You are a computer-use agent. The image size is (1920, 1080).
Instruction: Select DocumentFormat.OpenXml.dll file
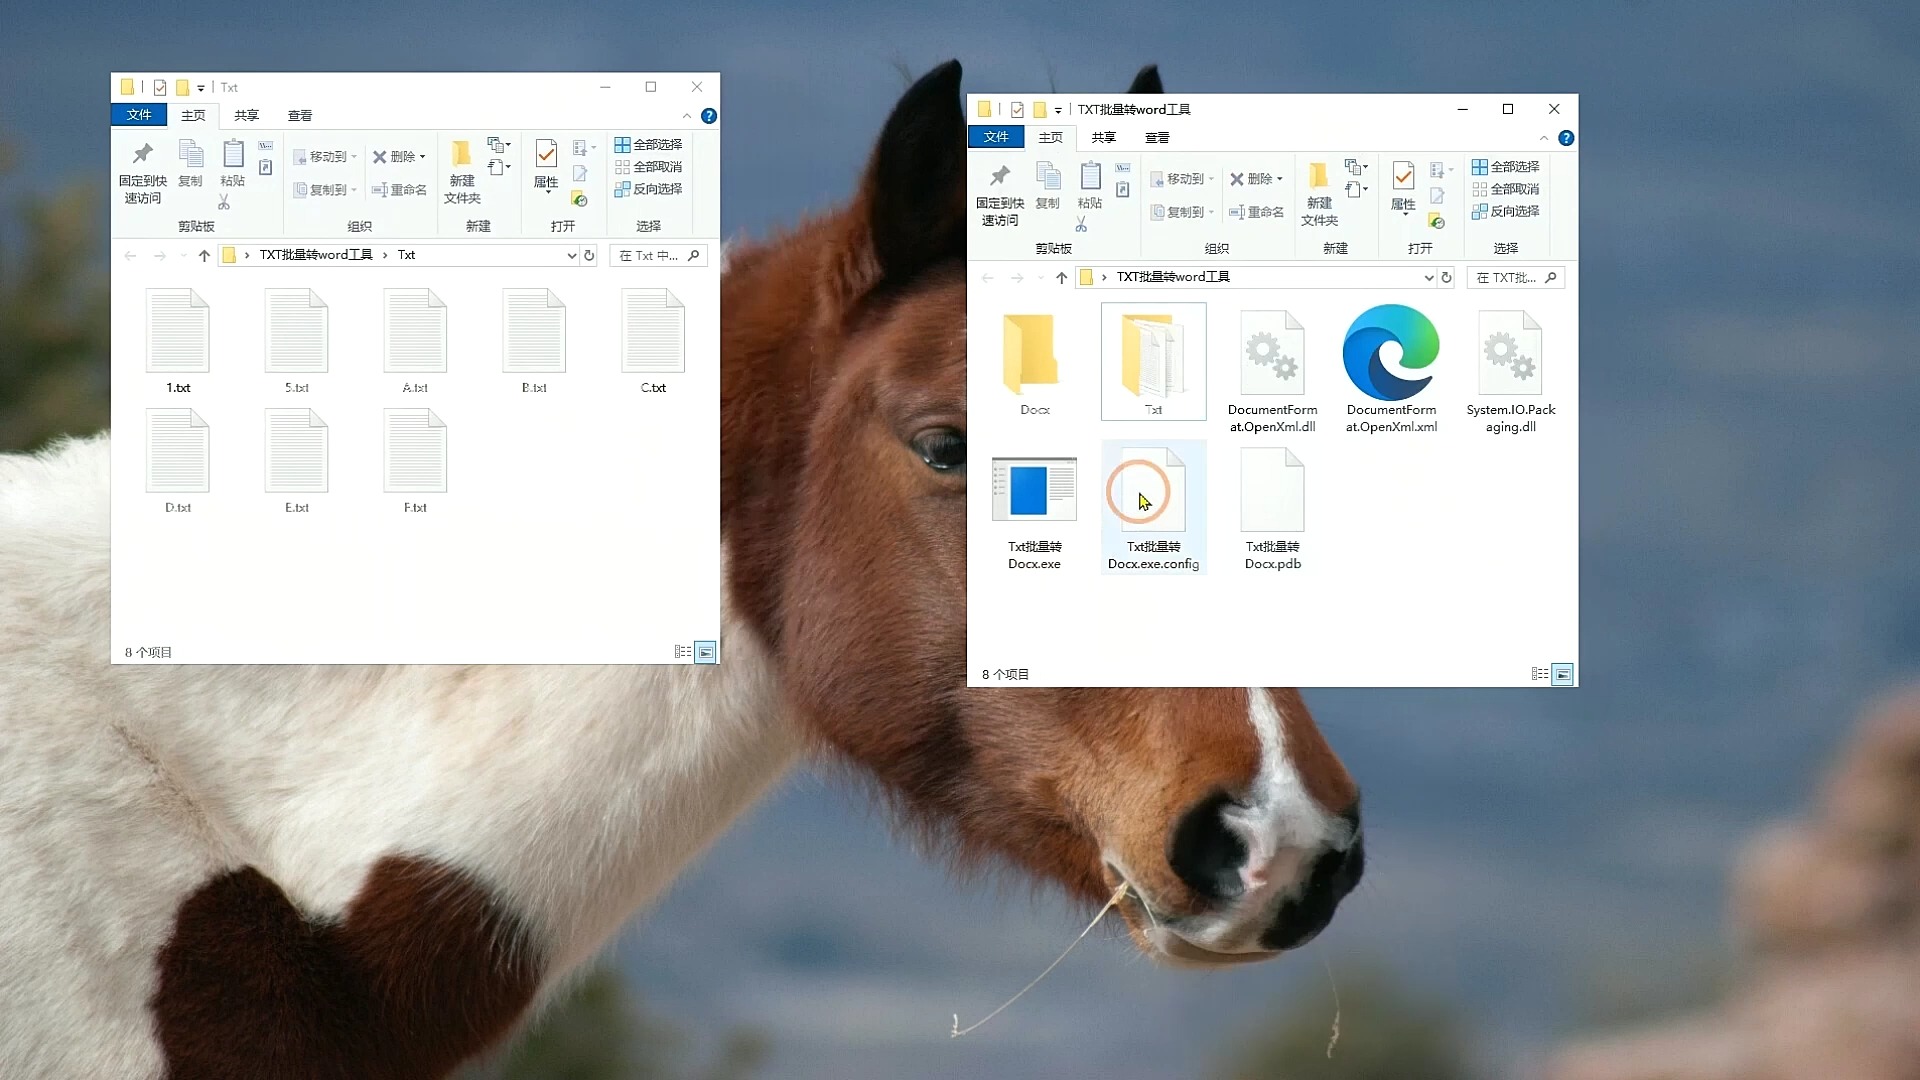1272,372
